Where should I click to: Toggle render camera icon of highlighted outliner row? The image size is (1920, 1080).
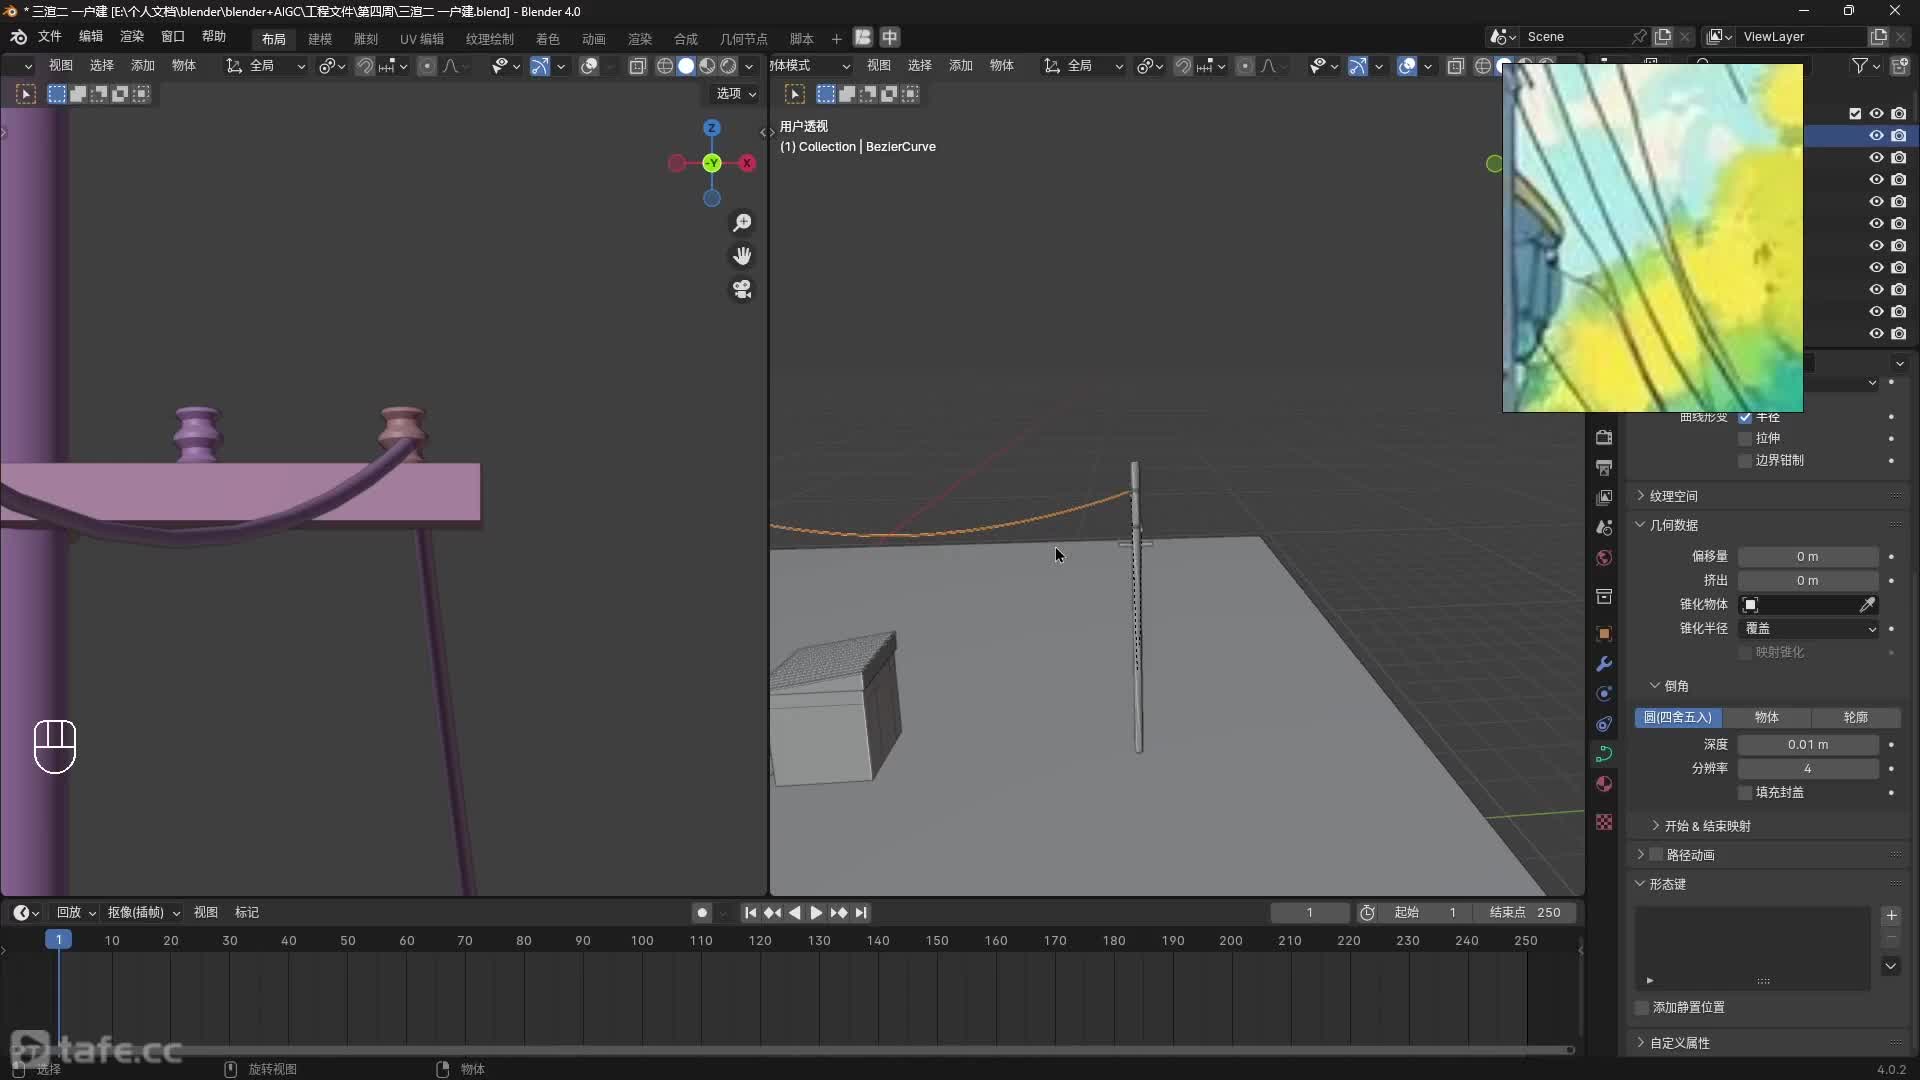coord(1898,135)
